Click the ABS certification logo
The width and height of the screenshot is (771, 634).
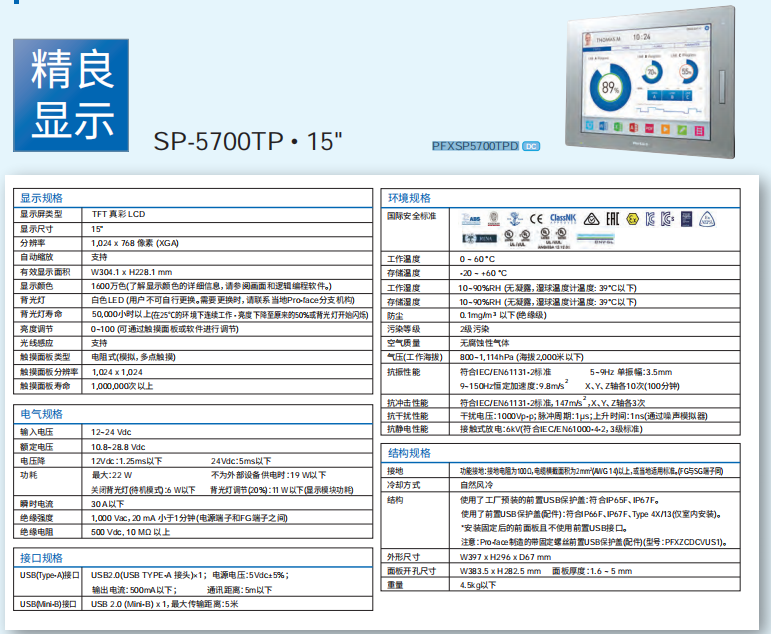click(x=471, y=219)
